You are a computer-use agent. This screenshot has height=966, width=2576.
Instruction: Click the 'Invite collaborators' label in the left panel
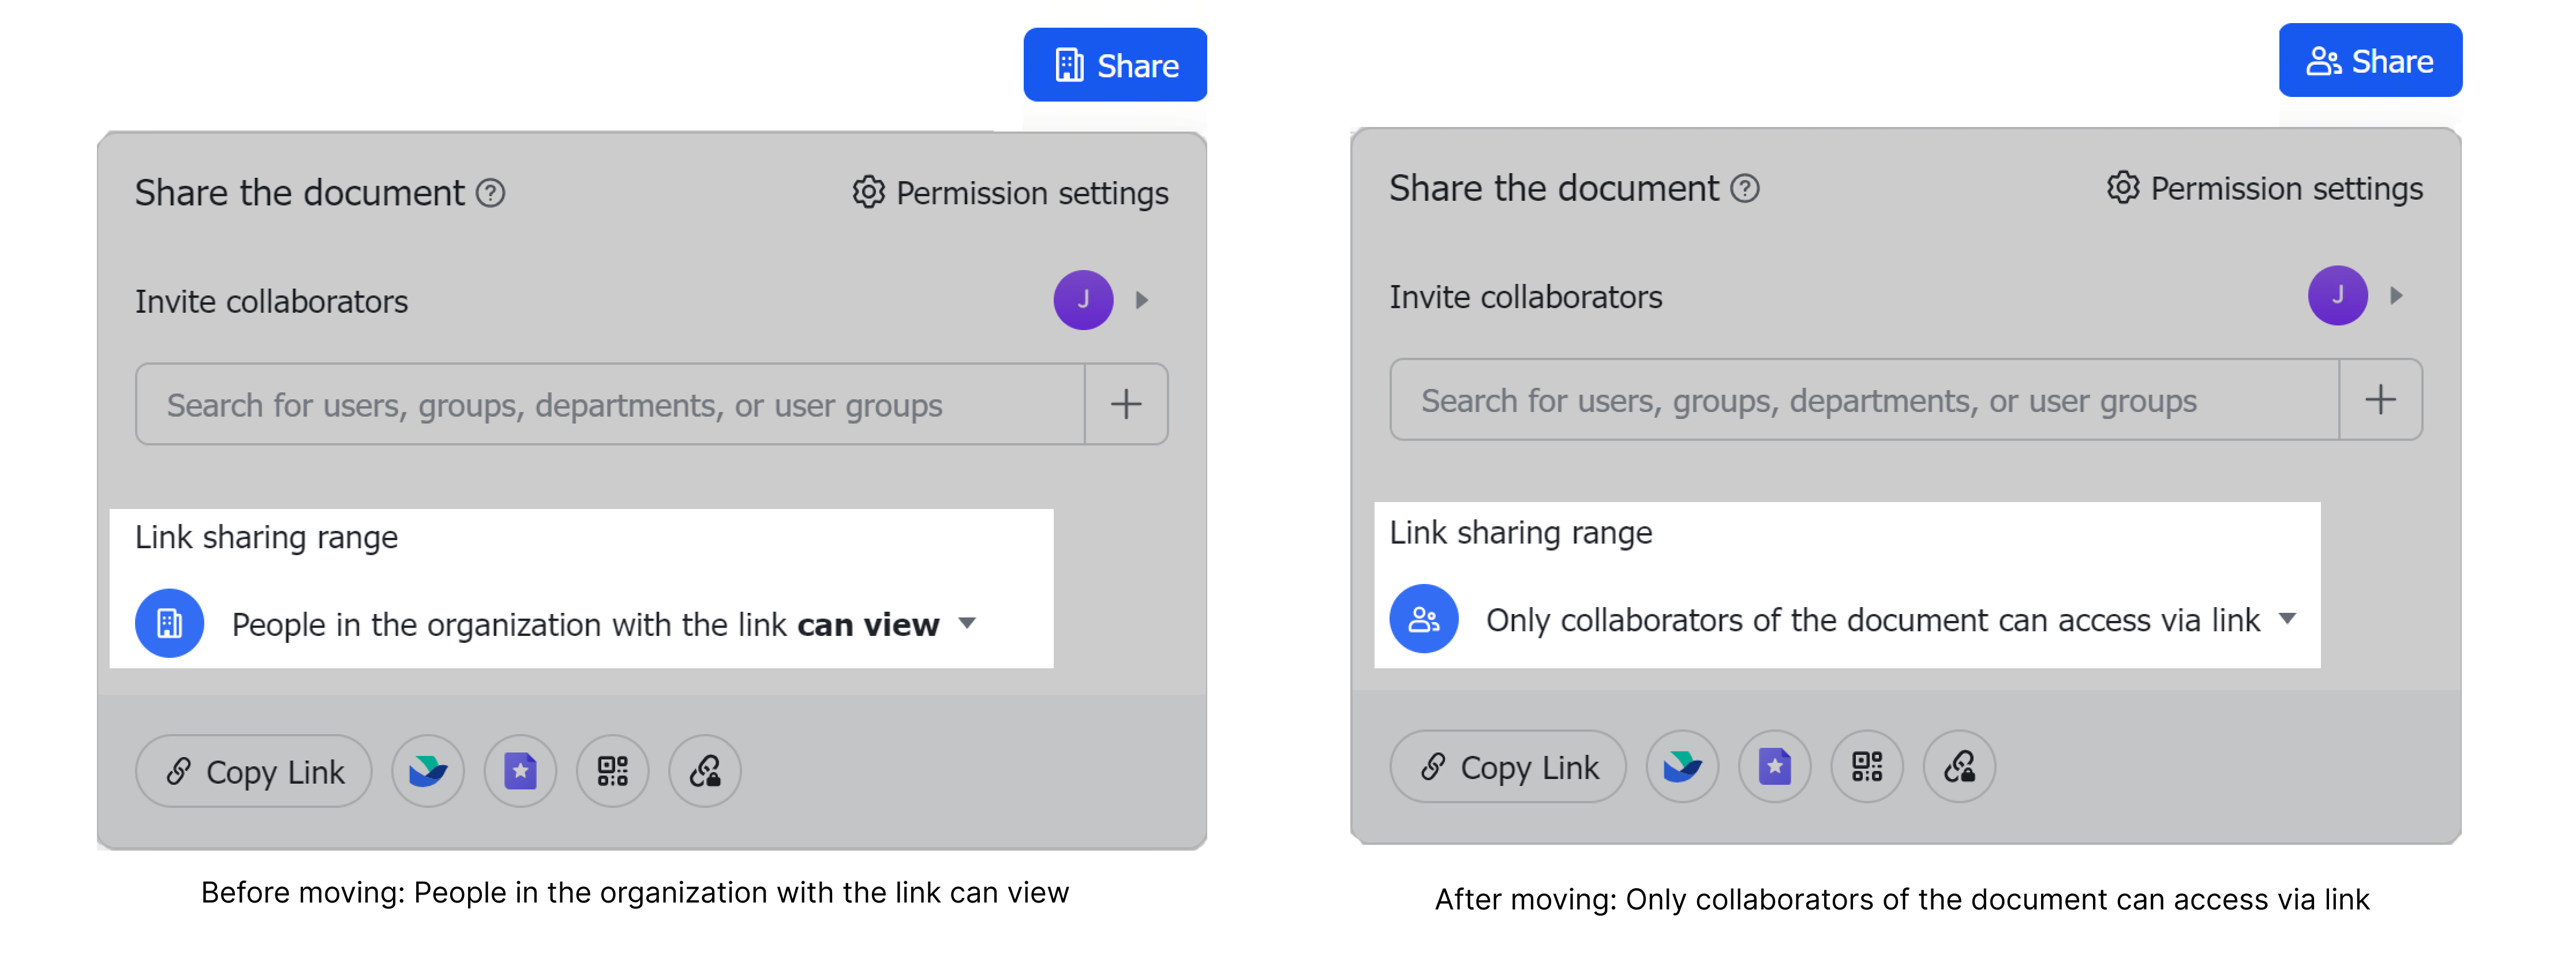tap(271, 301)
